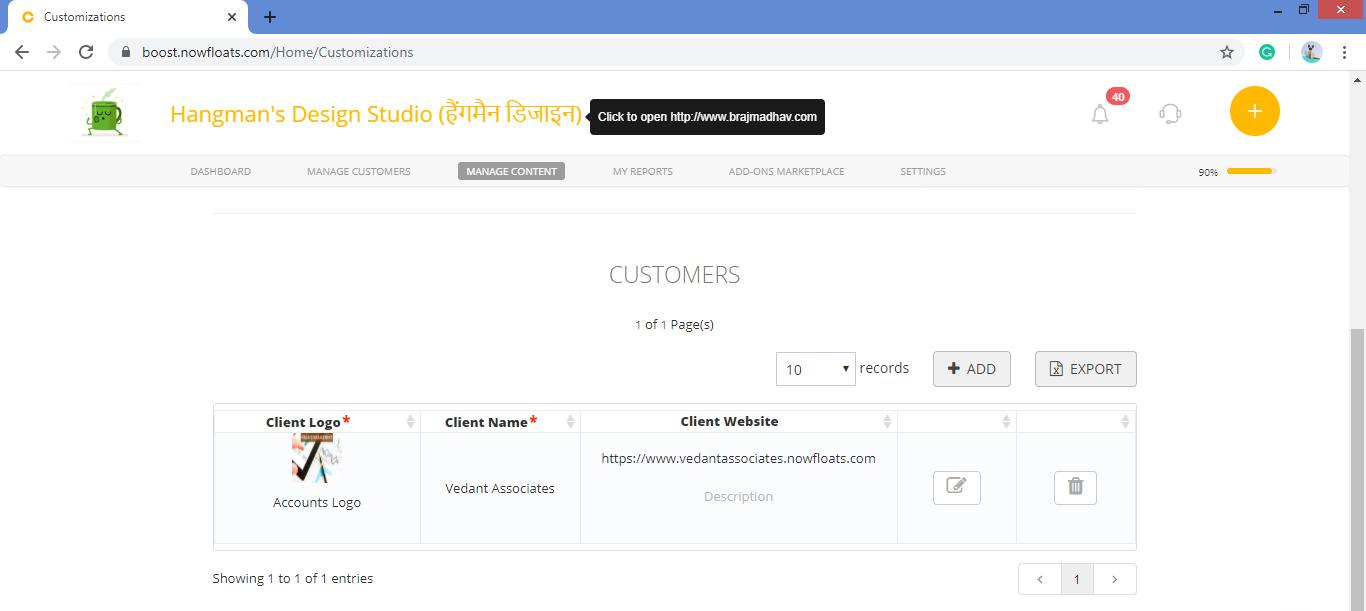1366x611 pixels.
Task: Click the 40 notification badge
Action: click(1118, 97)
